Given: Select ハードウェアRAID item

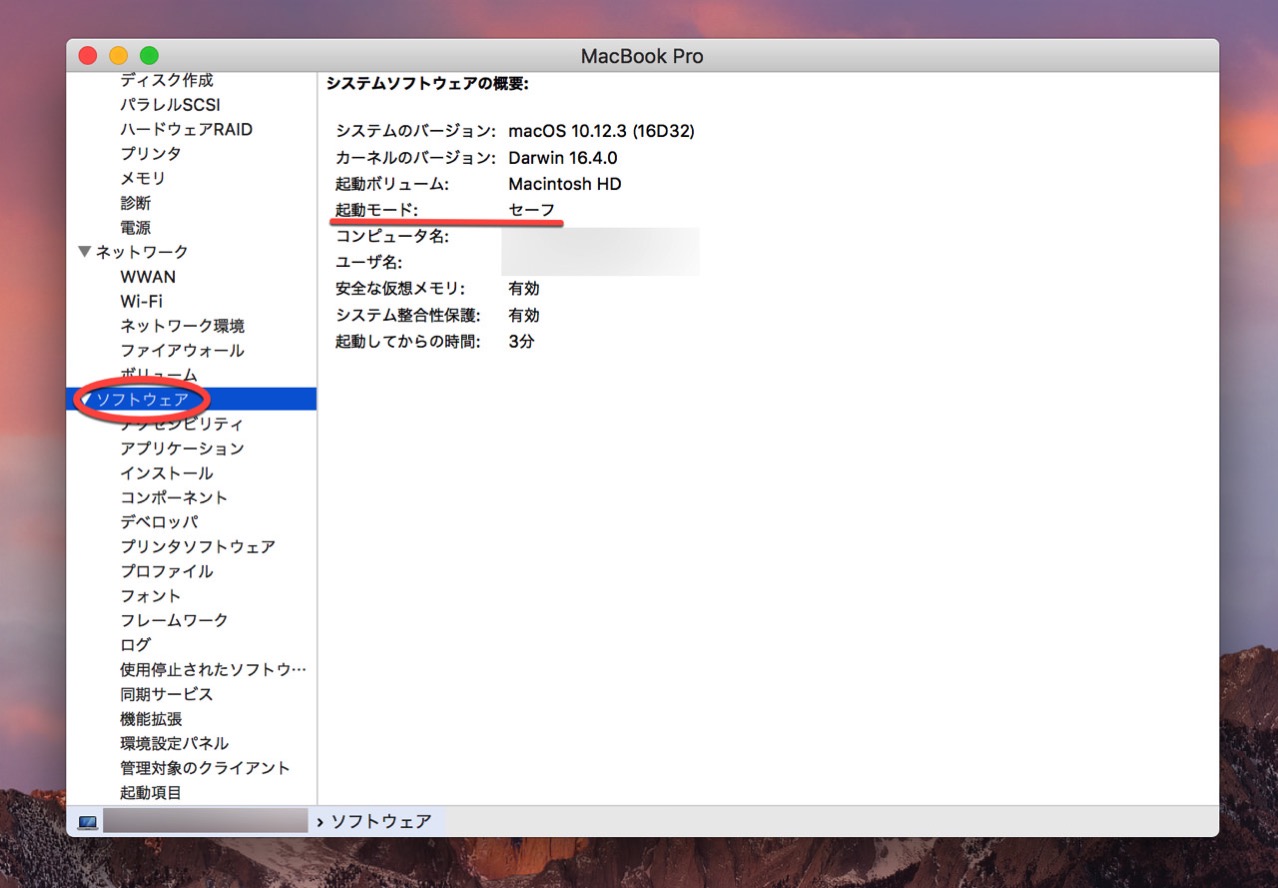Looking at the screenshot, I should point(186,129).
